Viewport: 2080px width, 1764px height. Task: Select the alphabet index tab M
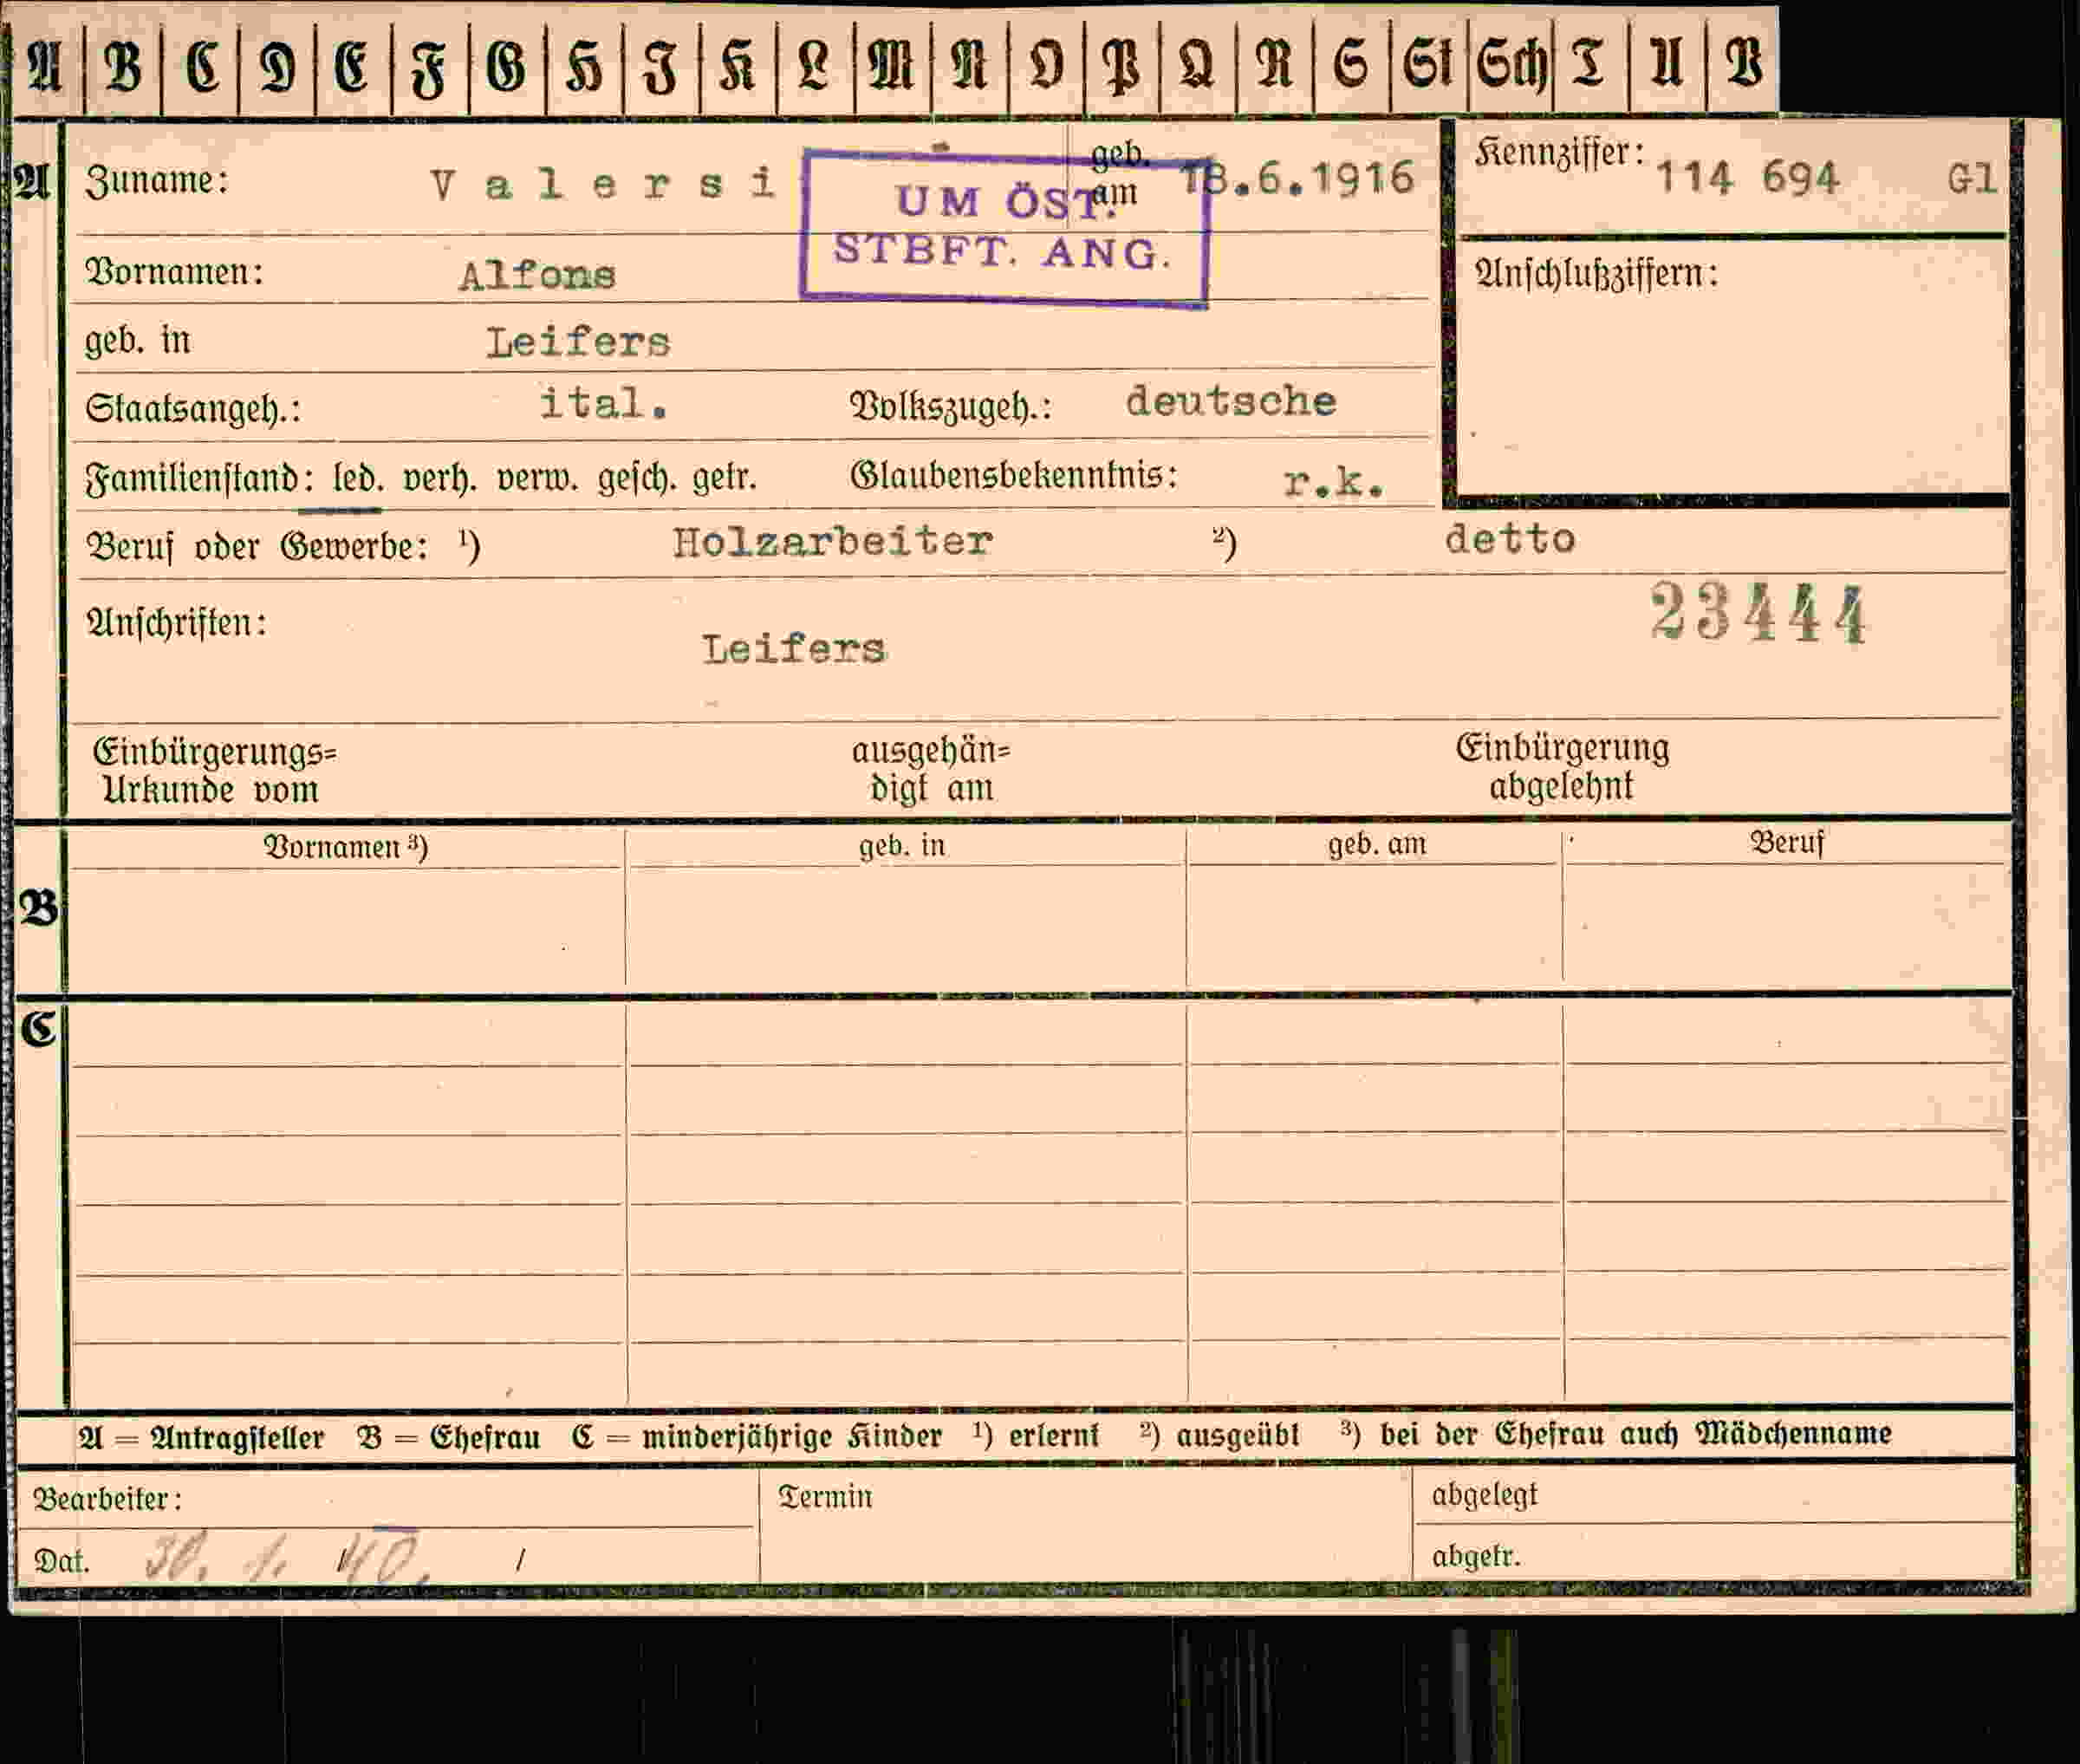point(892,65)
